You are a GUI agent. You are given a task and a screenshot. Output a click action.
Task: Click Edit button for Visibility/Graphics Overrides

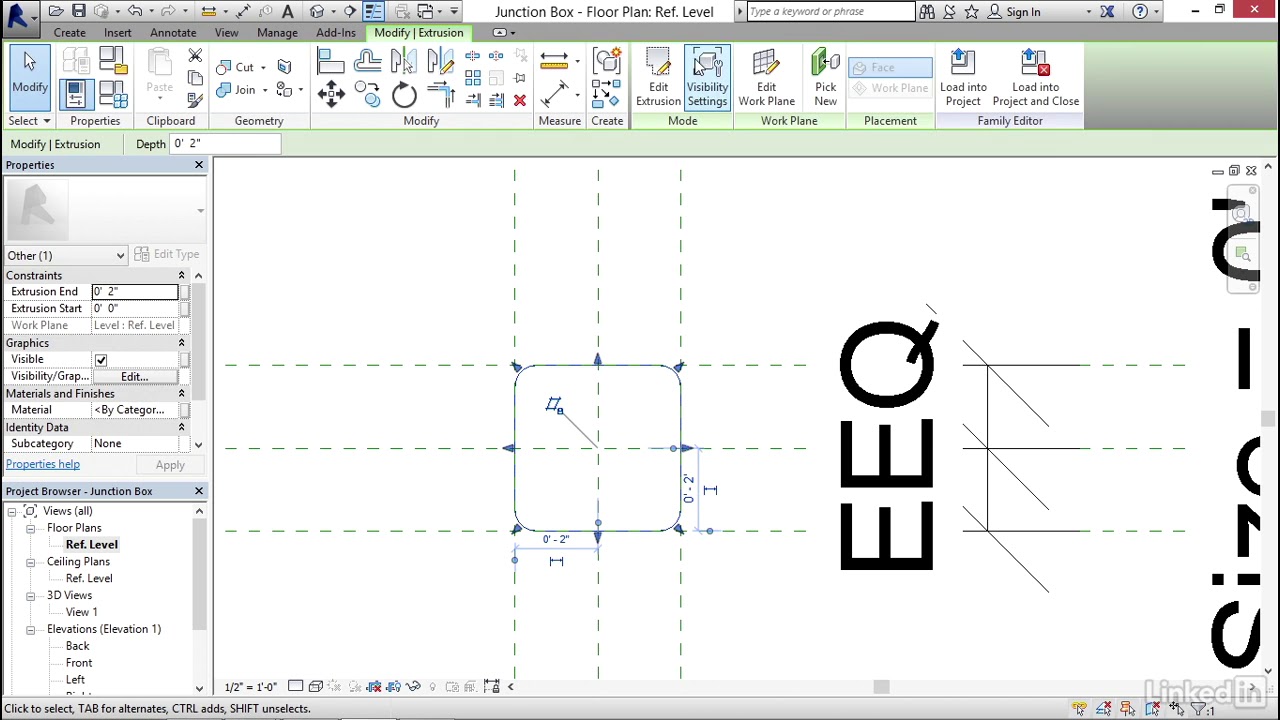(135, 377)
